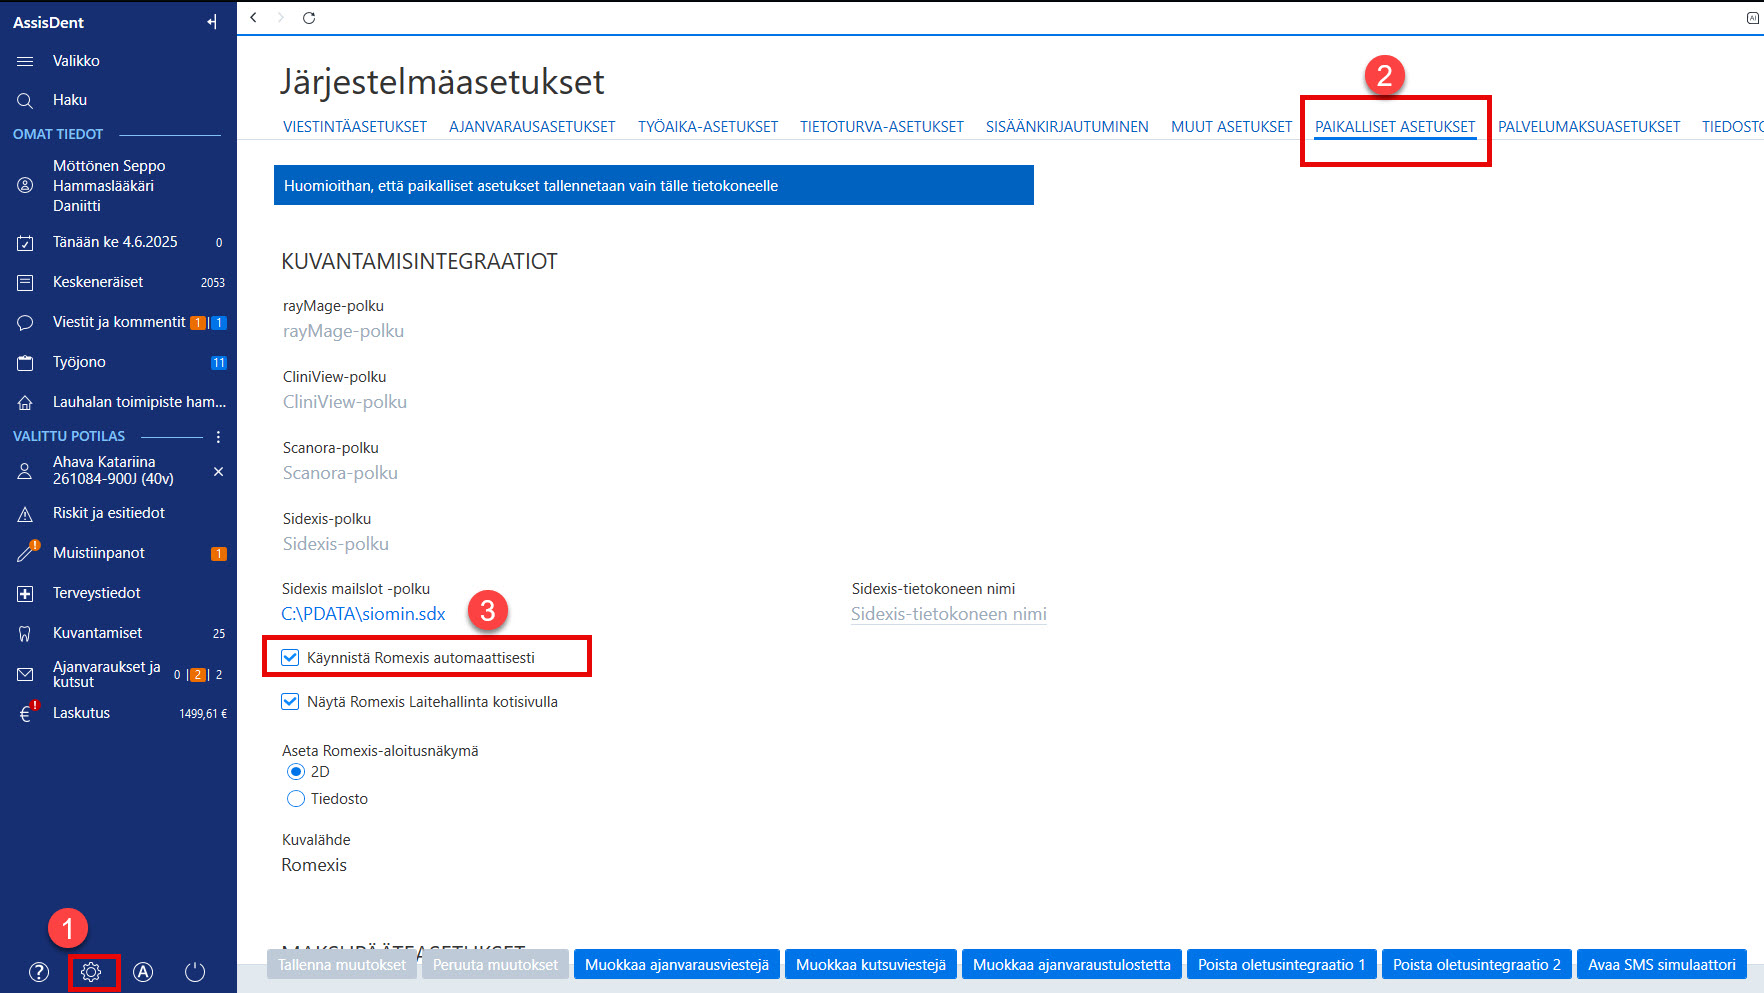Image resolution: width=1764 pixels, height=993 pixels.
Task: Open Möttönen Seppo user profile icon
Action: point(25,186)
